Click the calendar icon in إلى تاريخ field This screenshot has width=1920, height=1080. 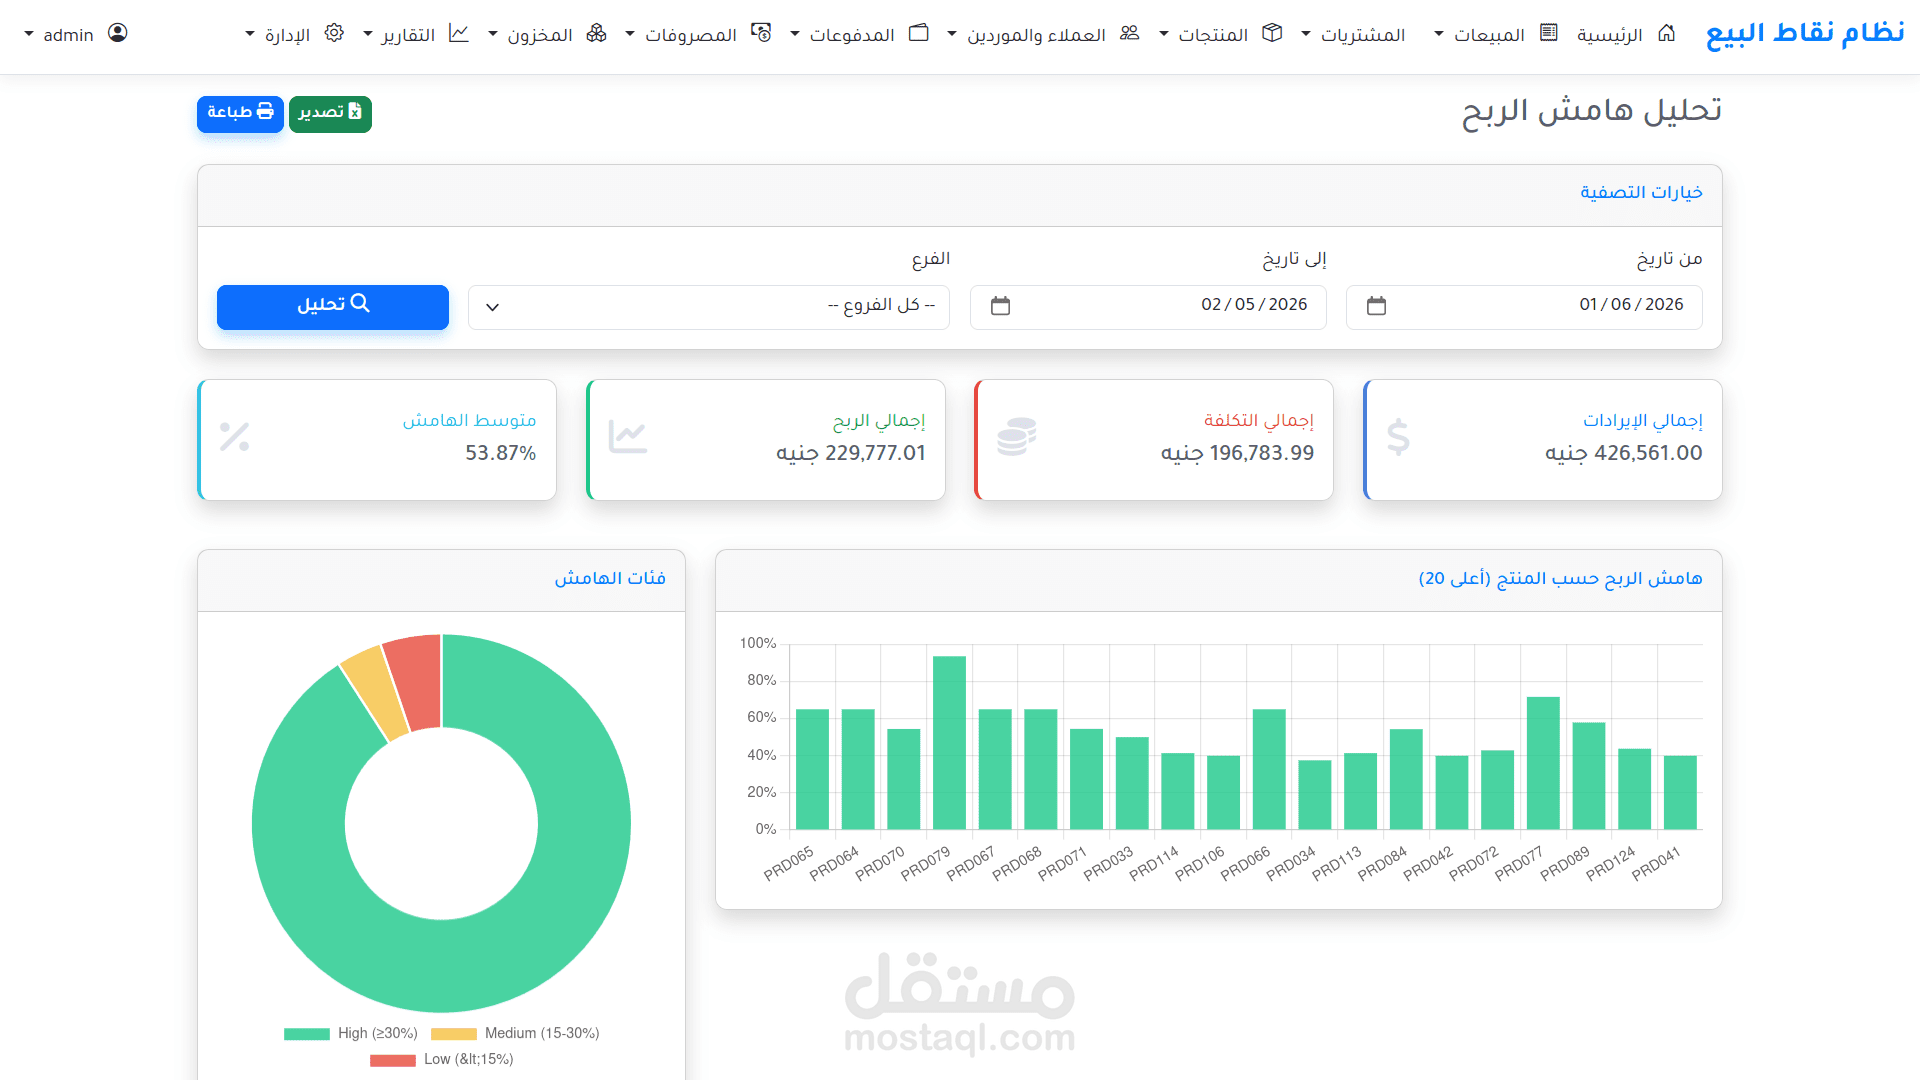point(1000,306)
